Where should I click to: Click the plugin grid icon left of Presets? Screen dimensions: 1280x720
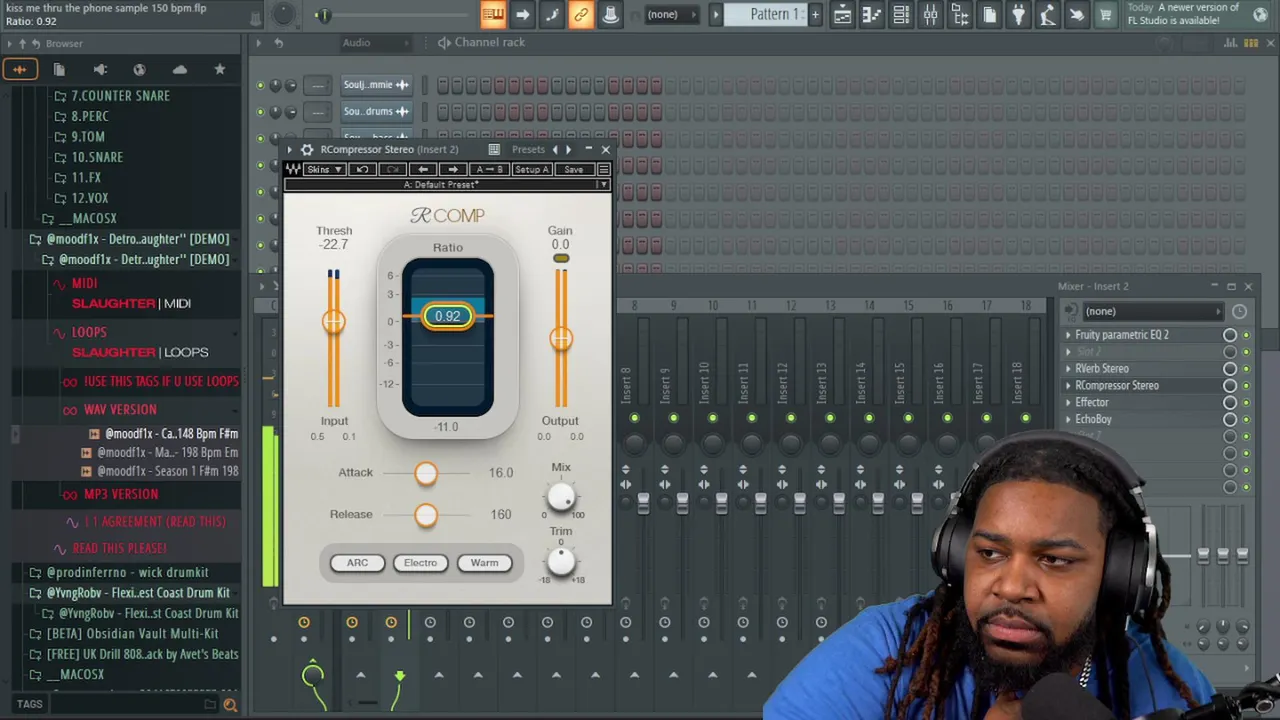click(494, 150)
